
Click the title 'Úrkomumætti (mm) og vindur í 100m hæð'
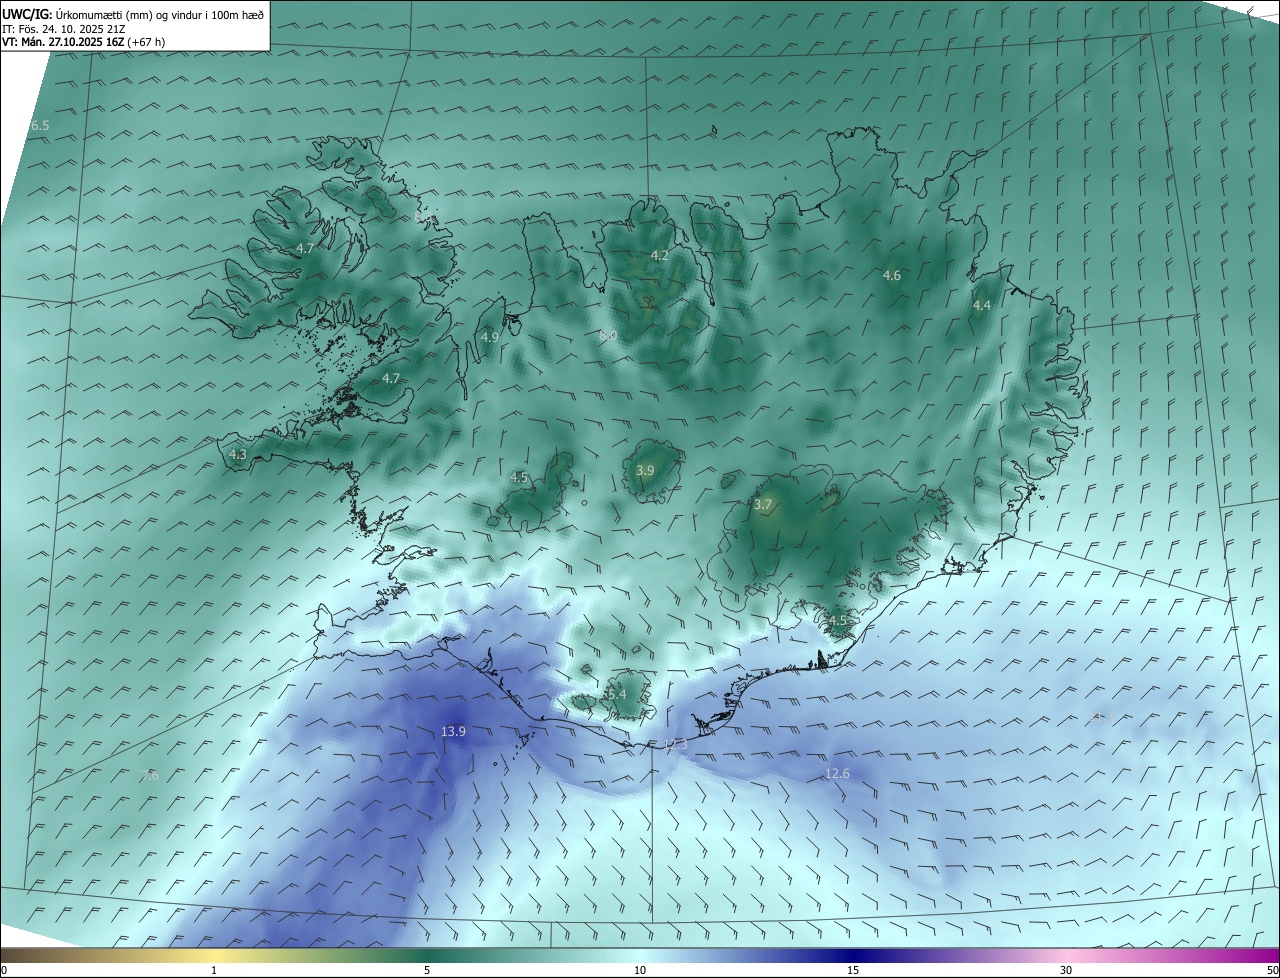[160, 14]
